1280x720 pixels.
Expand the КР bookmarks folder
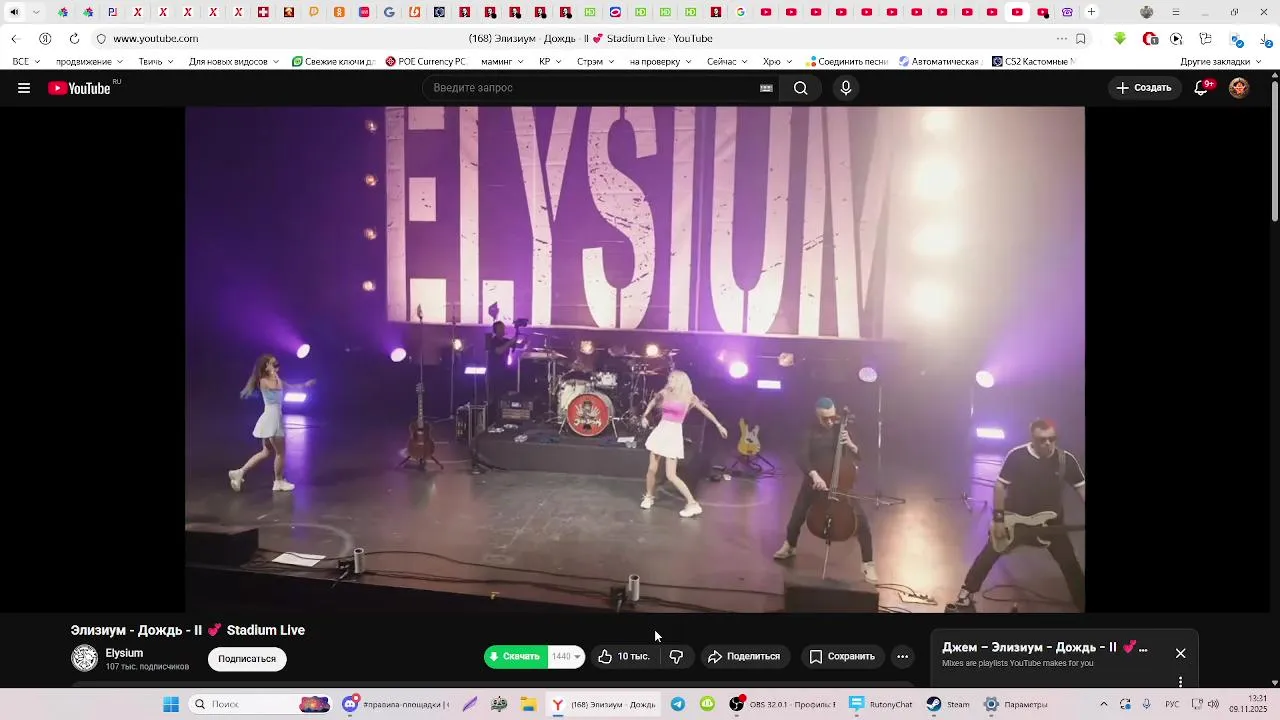551,61
